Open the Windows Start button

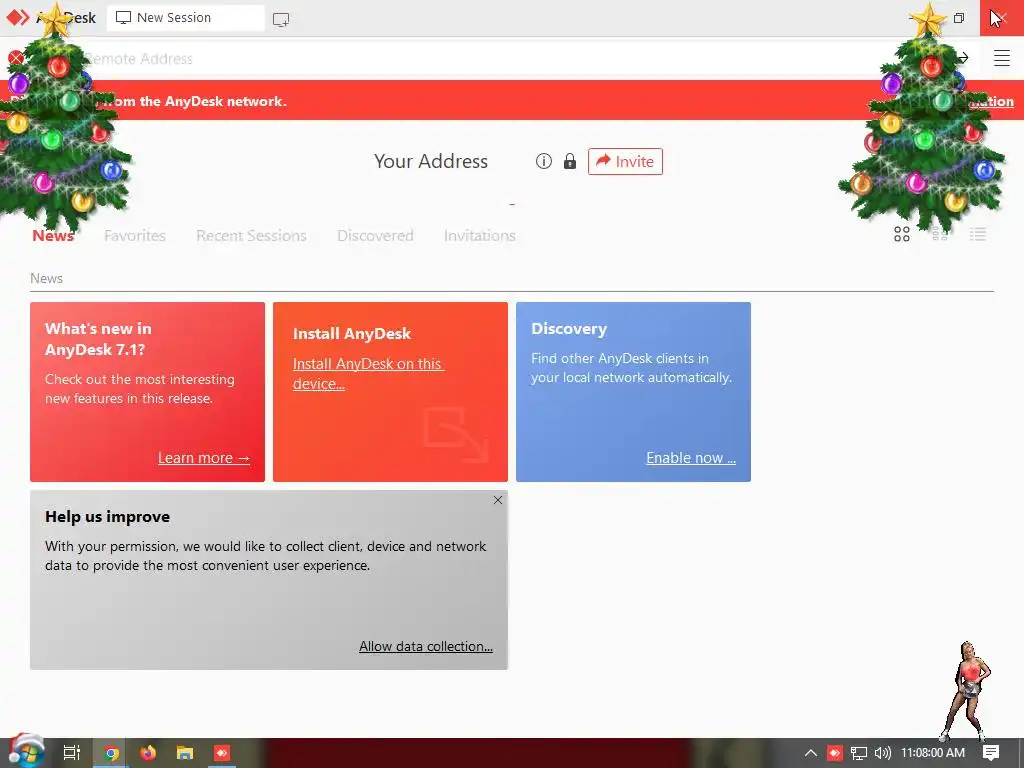point(26,752)
